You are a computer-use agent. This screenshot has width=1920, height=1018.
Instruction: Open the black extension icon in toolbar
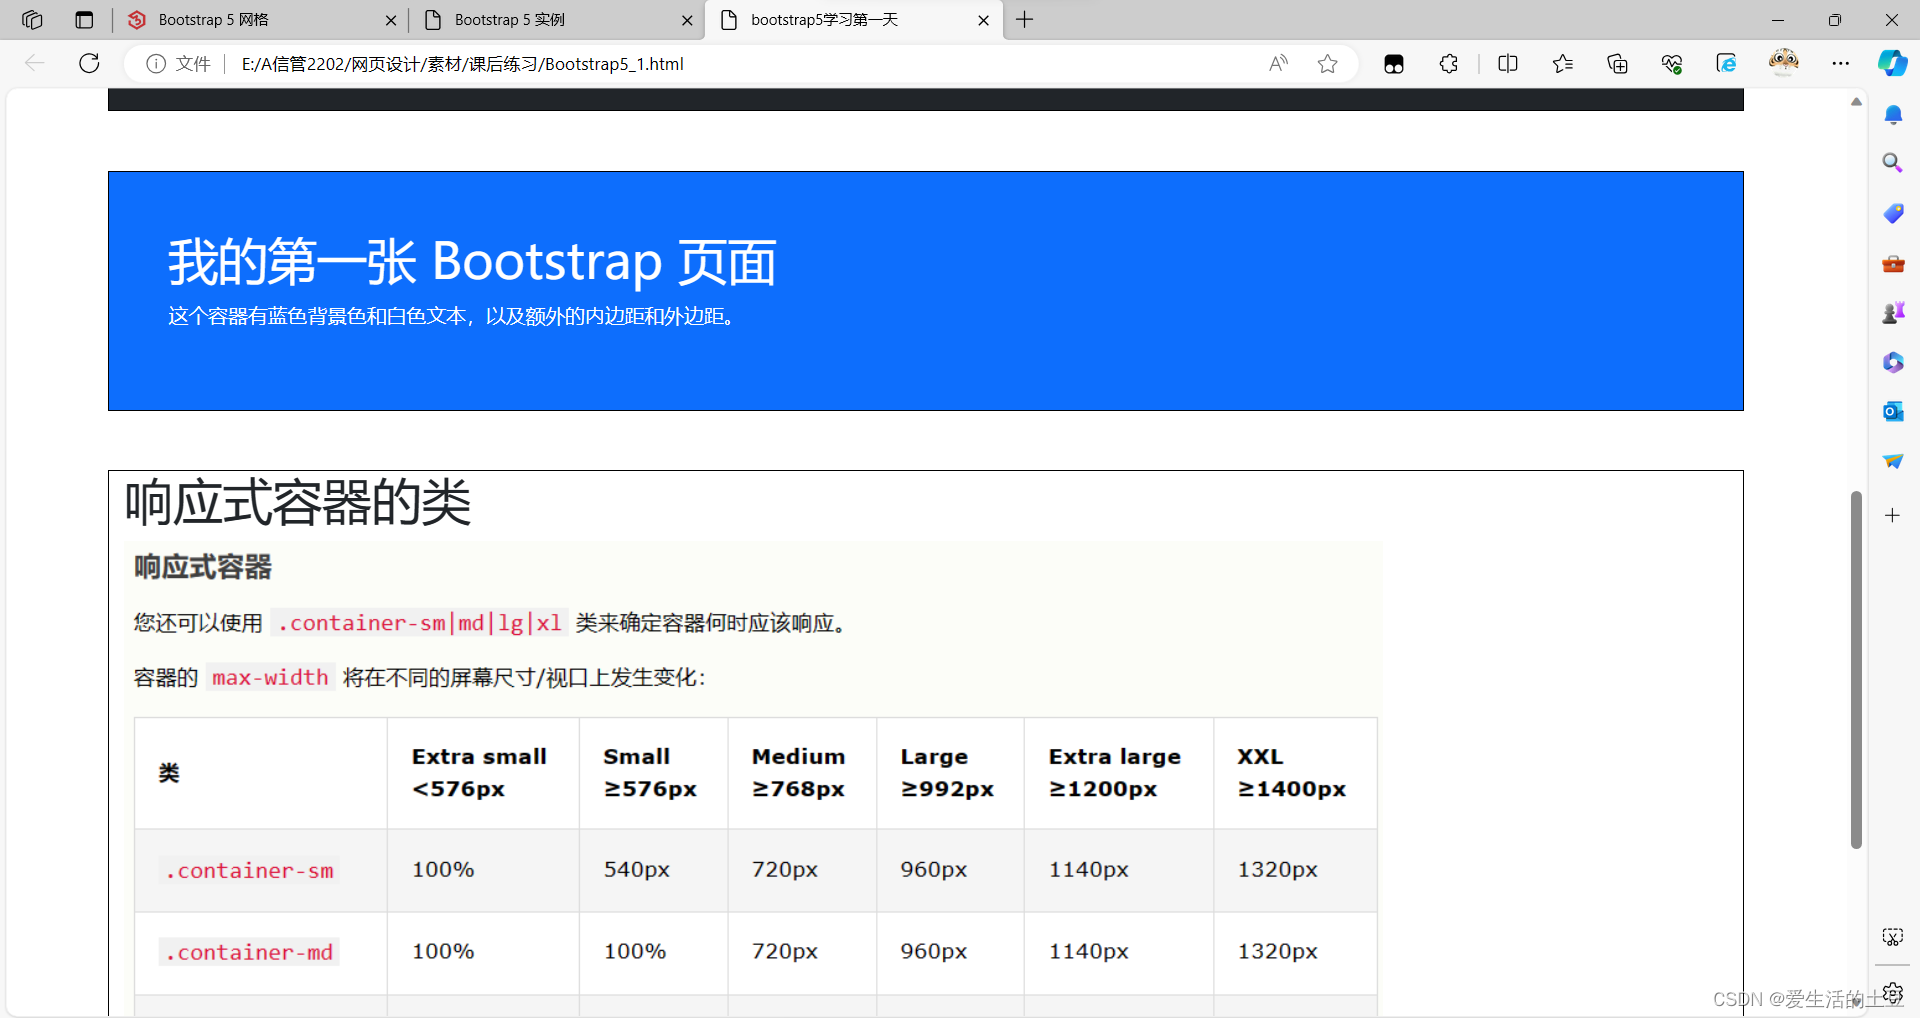point(1394,64)
